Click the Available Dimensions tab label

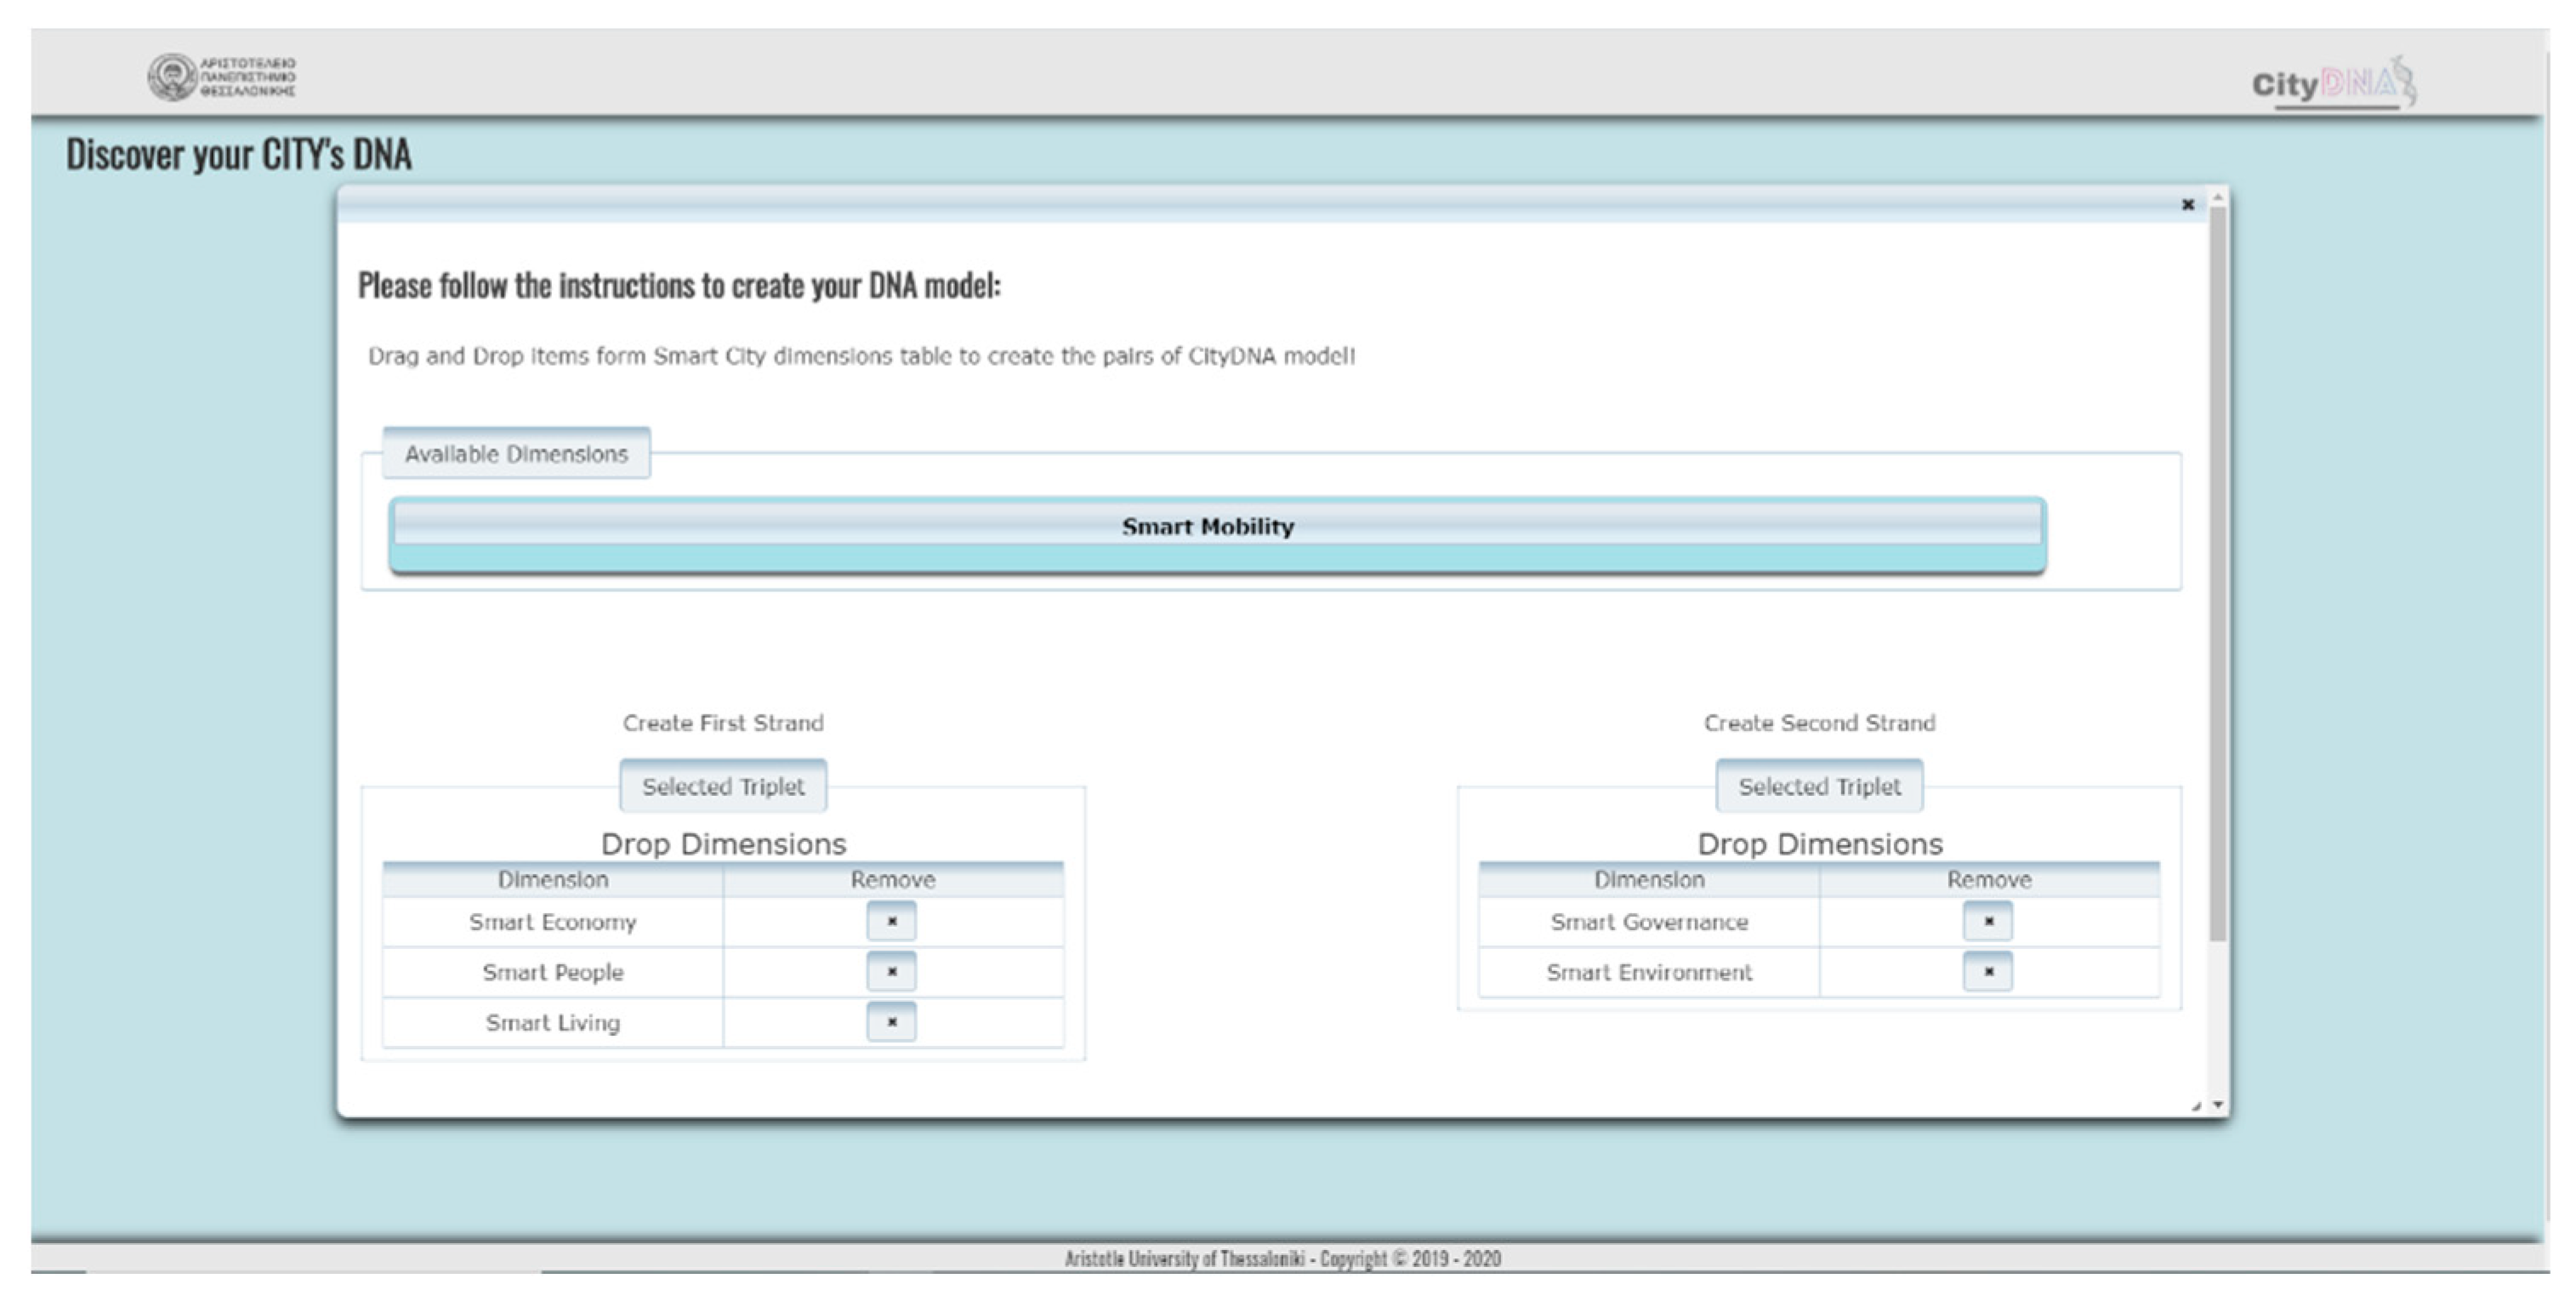click(516, 454)
